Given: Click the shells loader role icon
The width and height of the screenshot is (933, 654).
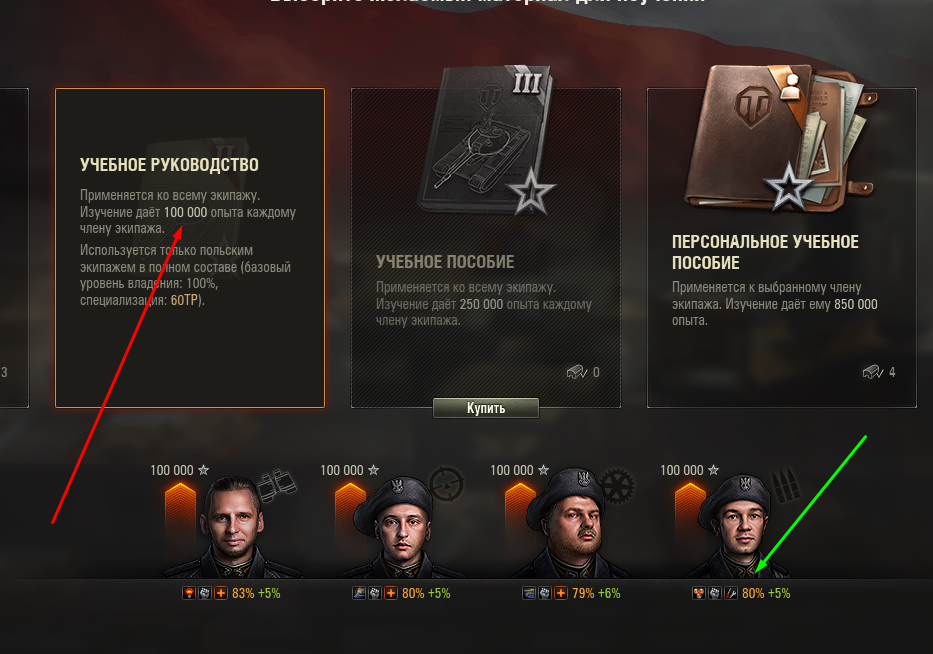Looking at the screenshot, I should click(785, 485).
